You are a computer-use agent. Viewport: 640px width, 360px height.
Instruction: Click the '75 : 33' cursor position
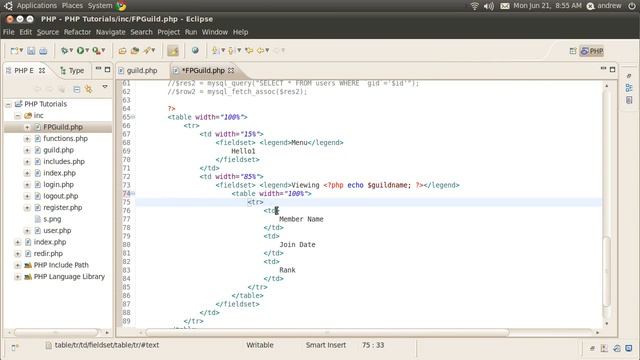coord(373,345)
